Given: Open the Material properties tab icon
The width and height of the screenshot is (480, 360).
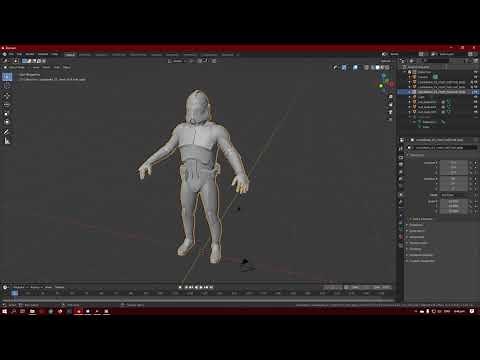Looking at the screenshot, I should click(x=401, y=237).
